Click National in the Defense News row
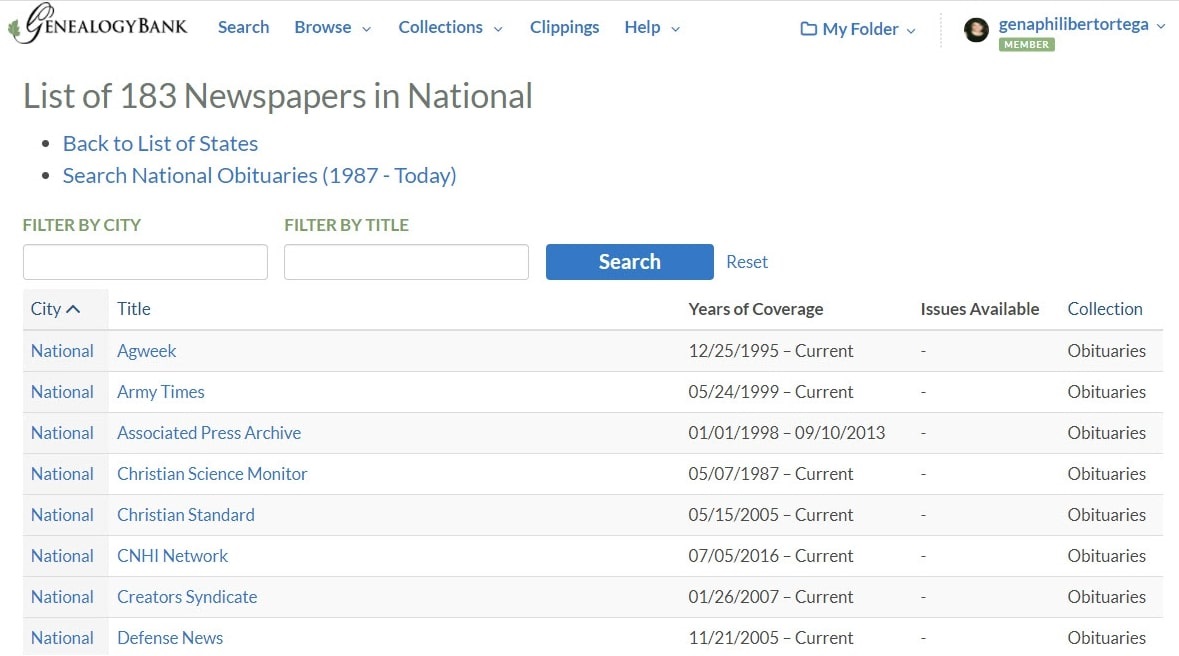Screen dimensions: 1179x656 point(62,638)
